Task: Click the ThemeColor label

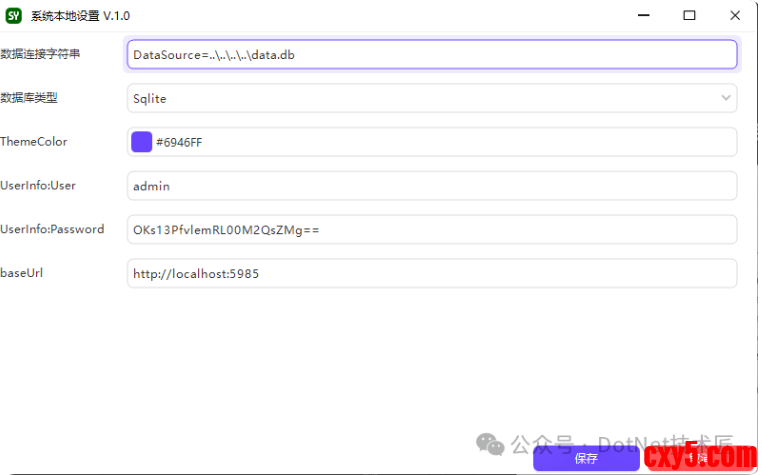Action: pyautogui.click(x=34, y=141)
